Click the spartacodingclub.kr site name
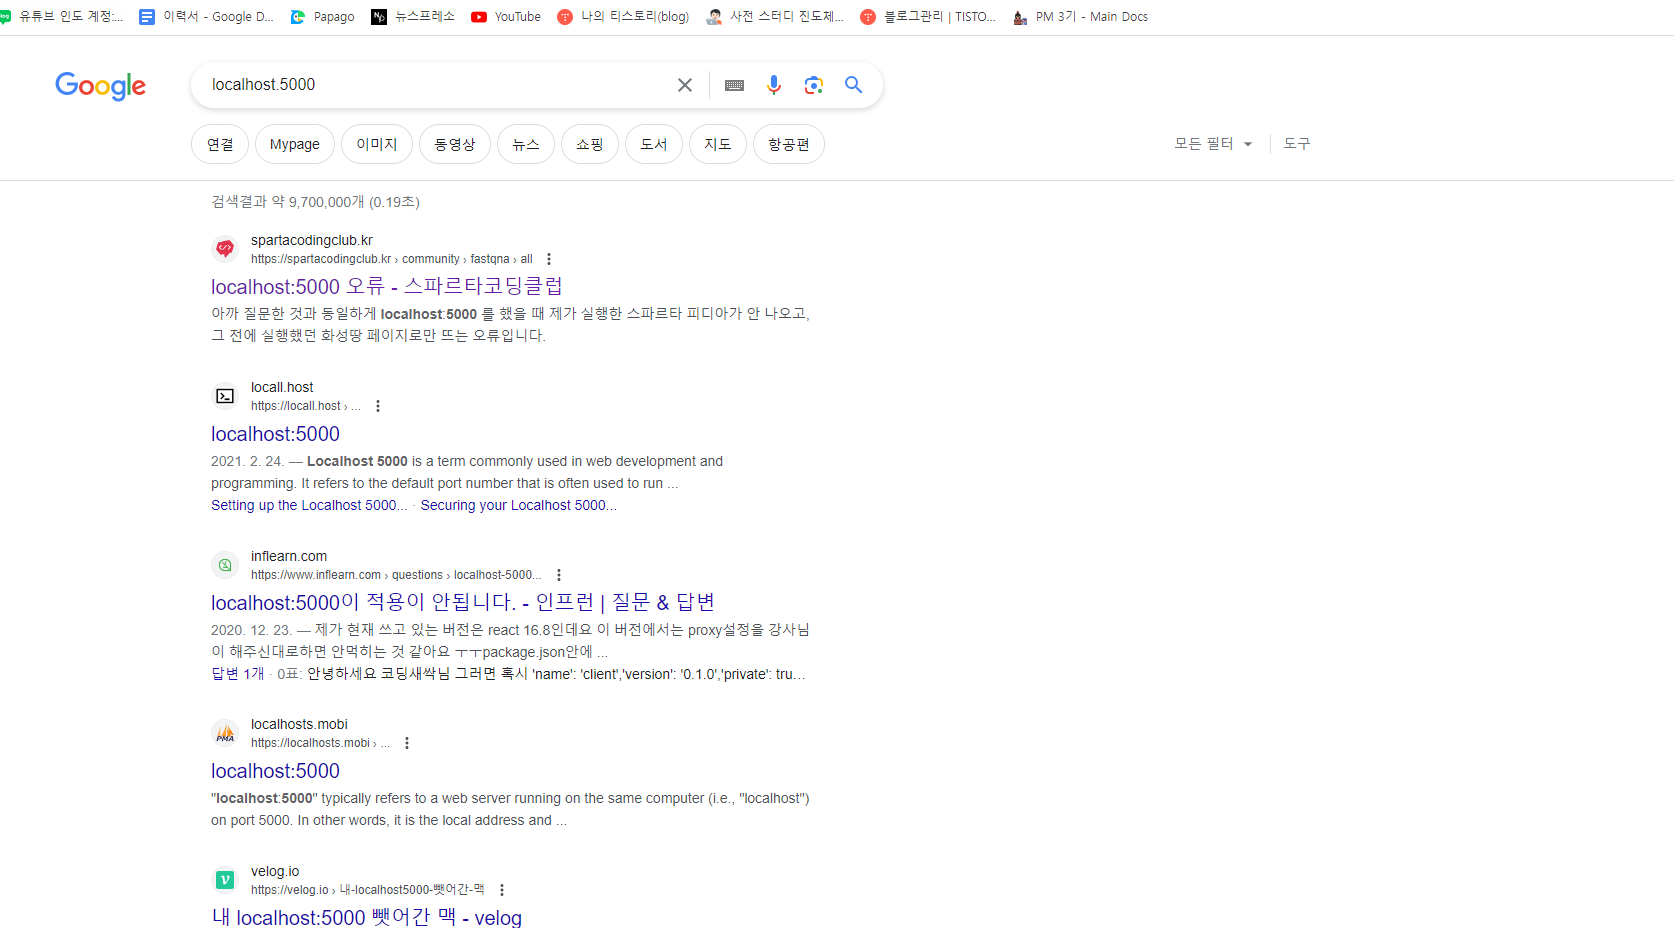Viewport: 1674px width, 928px height. point(311,240)
